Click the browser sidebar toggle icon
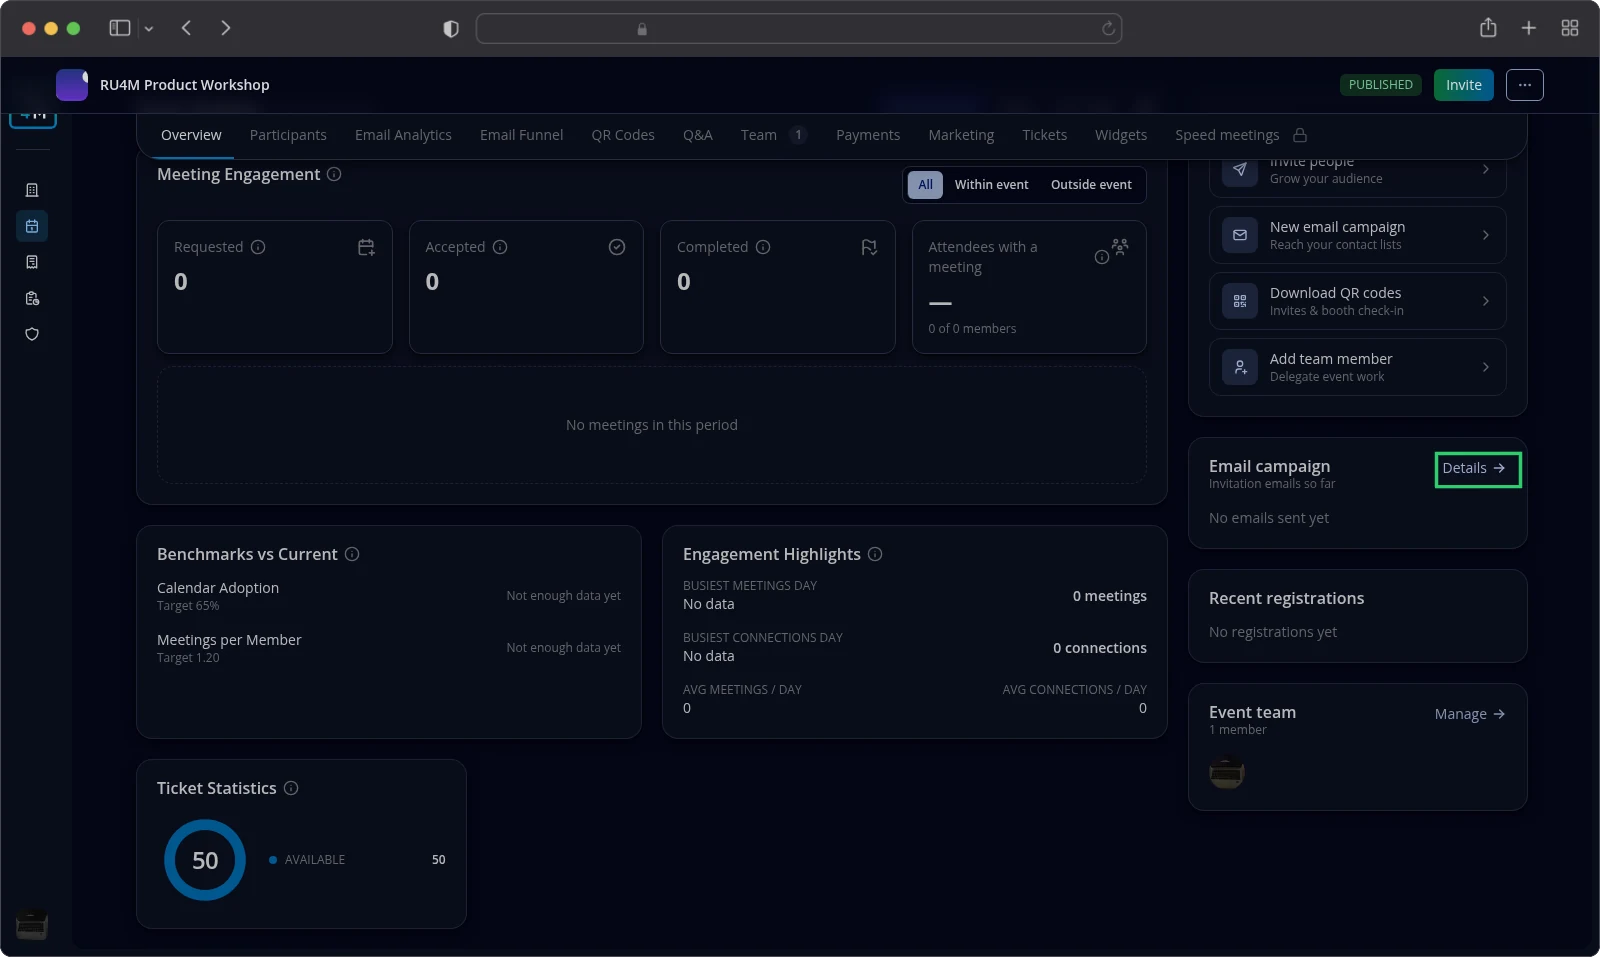Viewport: 1600px width, 957px height. [120, 28]
